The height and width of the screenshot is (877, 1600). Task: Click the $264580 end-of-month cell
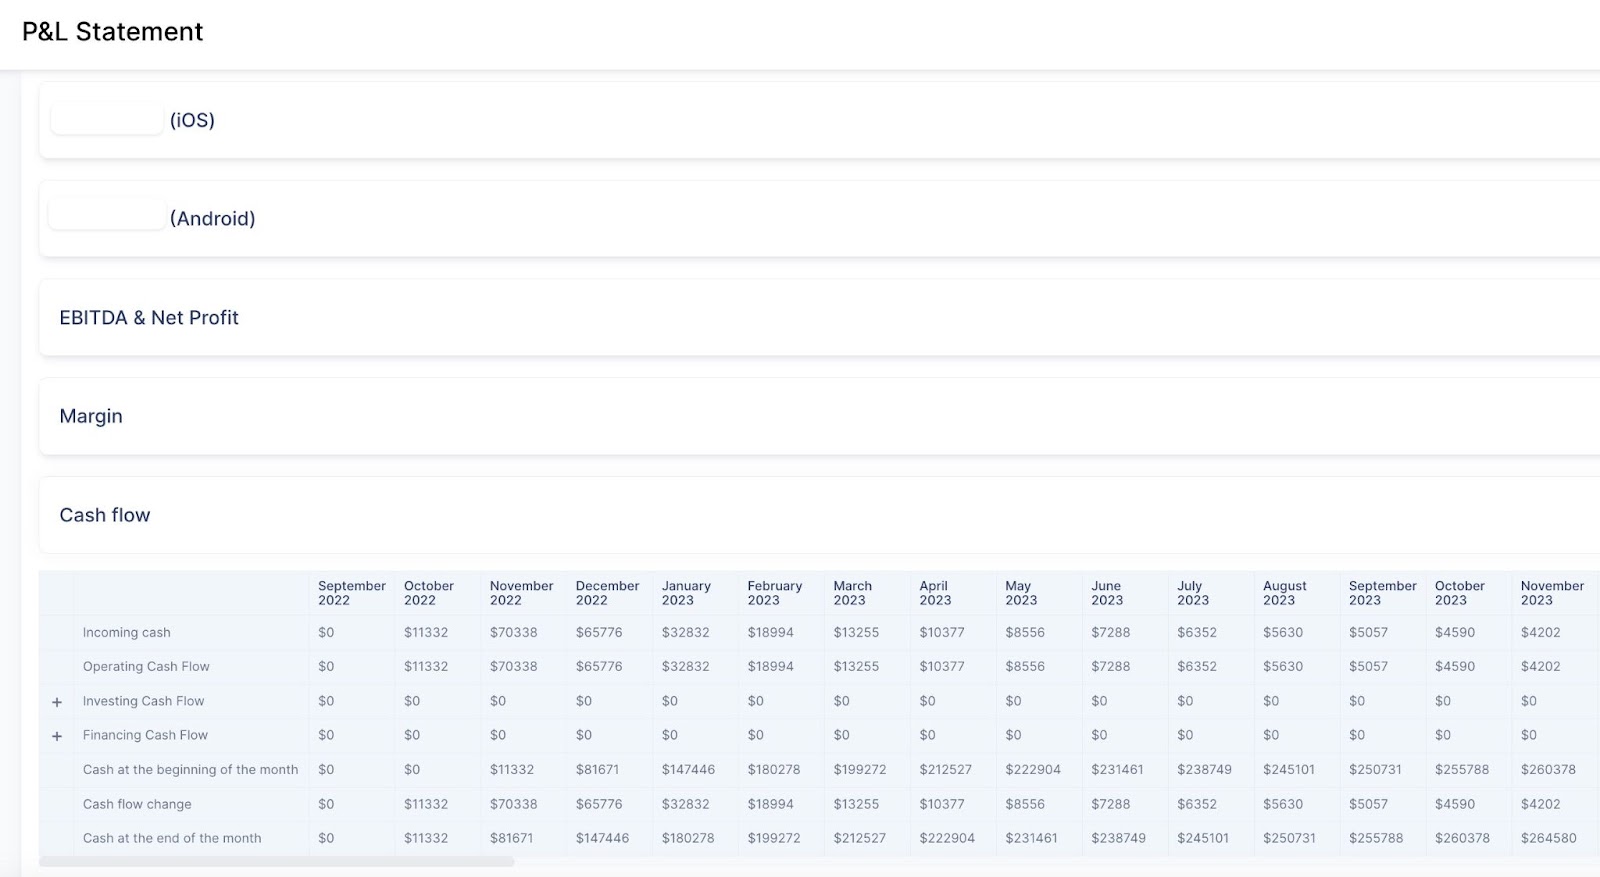(1548, 838)
